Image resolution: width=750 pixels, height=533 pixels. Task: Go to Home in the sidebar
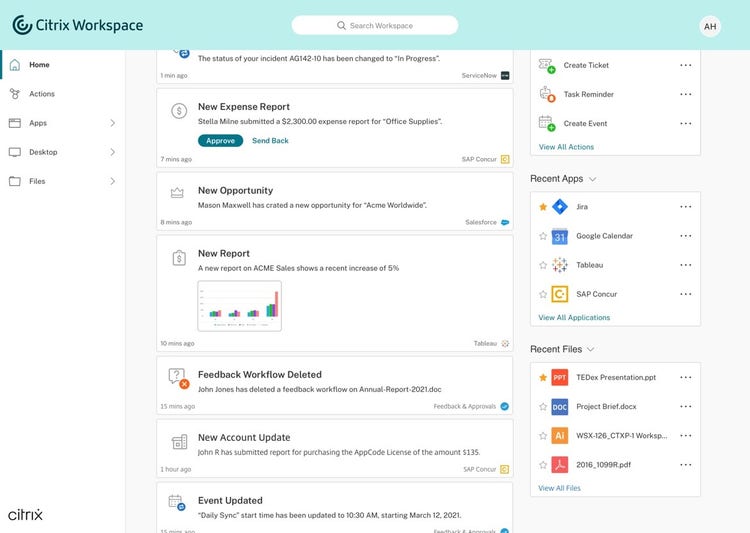(x=62, y=65)
